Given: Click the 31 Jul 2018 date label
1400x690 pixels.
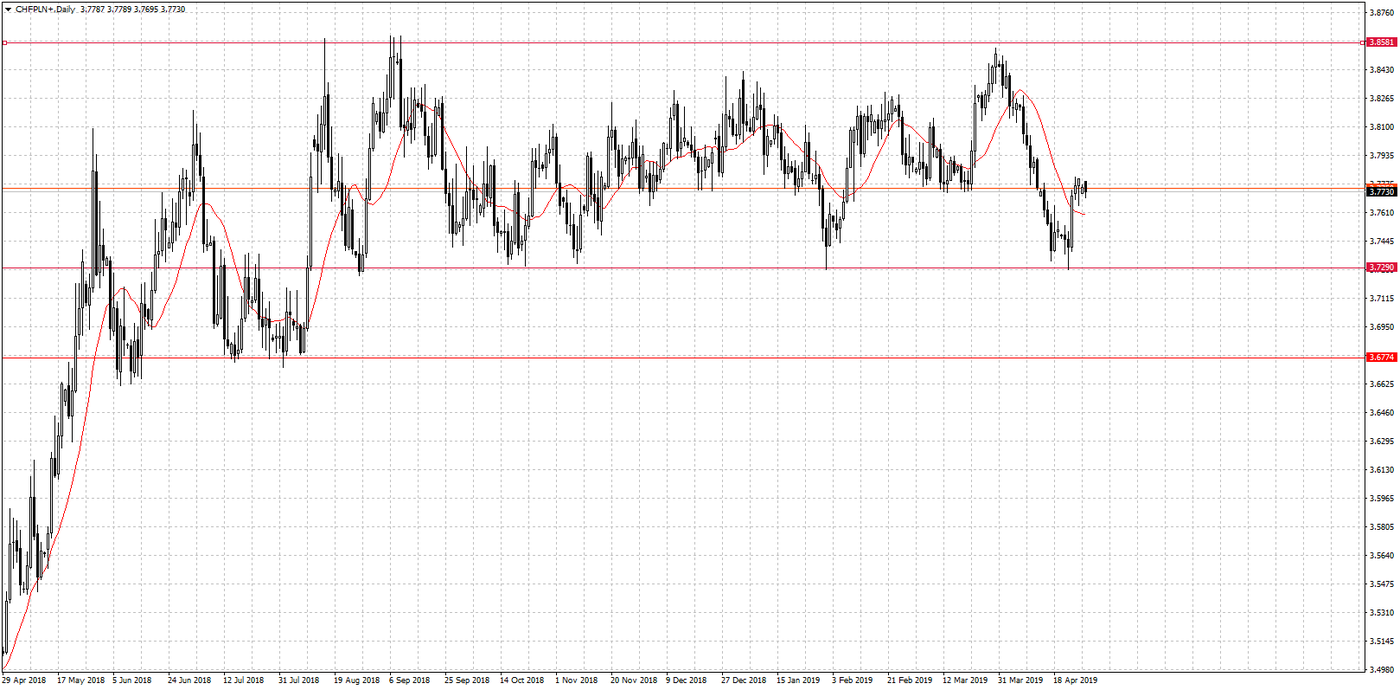Looking at the screenshot, I should [x=299, y=680].
